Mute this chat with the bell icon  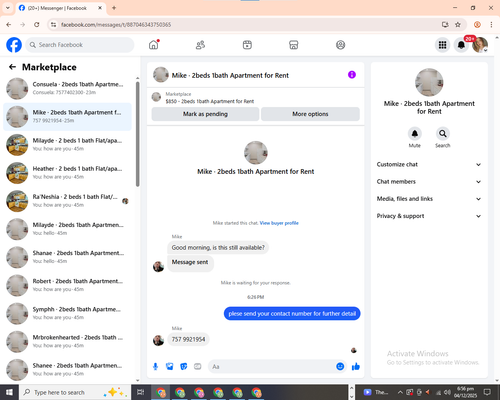pos(415,134)
